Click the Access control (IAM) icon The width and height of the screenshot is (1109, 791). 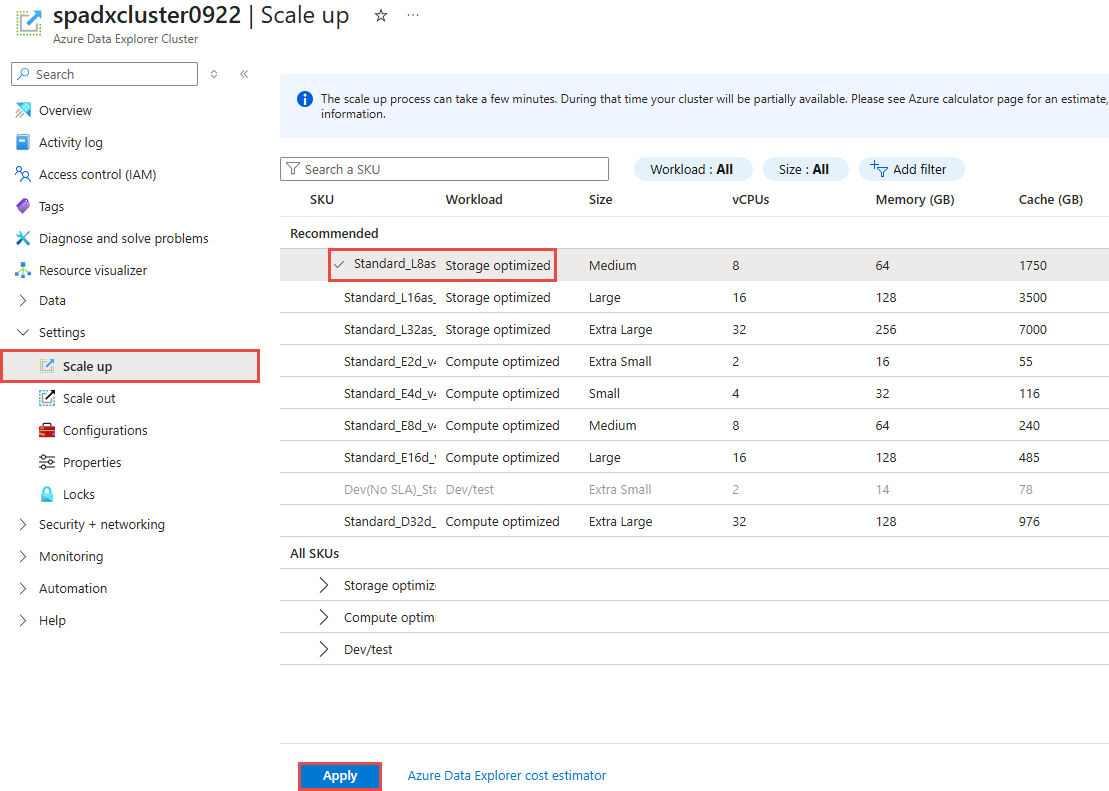(23, 174)
